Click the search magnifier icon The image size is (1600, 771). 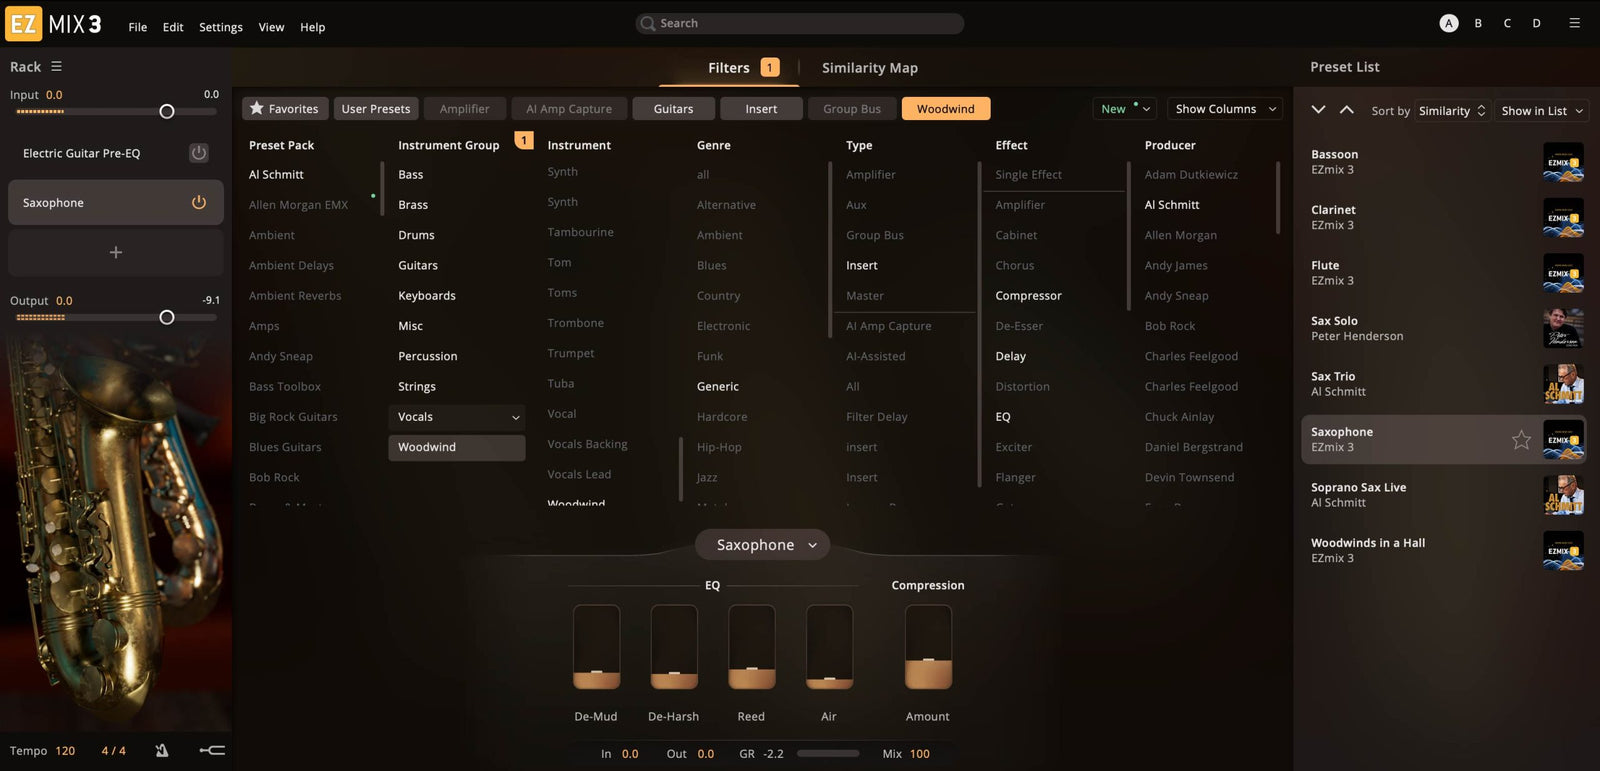(648, 23)
